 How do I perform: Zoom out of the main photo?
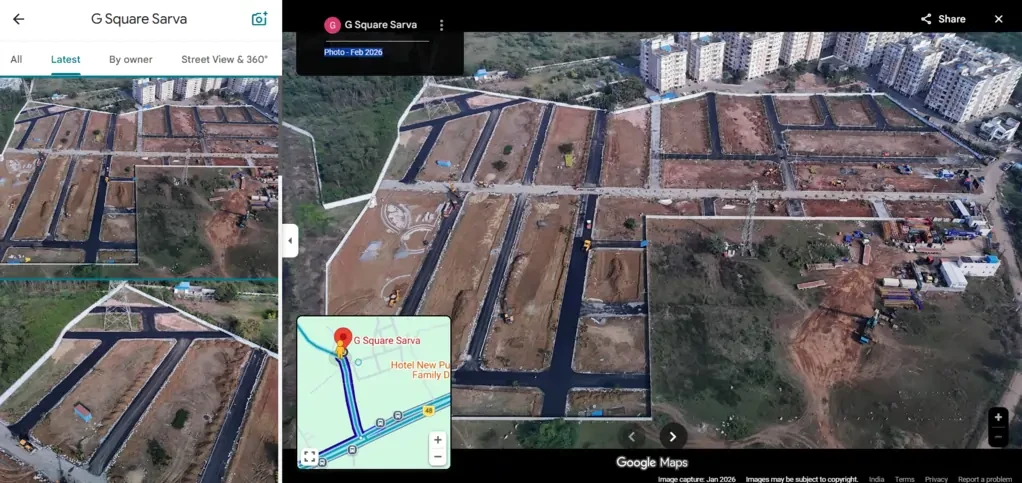pyautogui.click(x=997, y=437)
